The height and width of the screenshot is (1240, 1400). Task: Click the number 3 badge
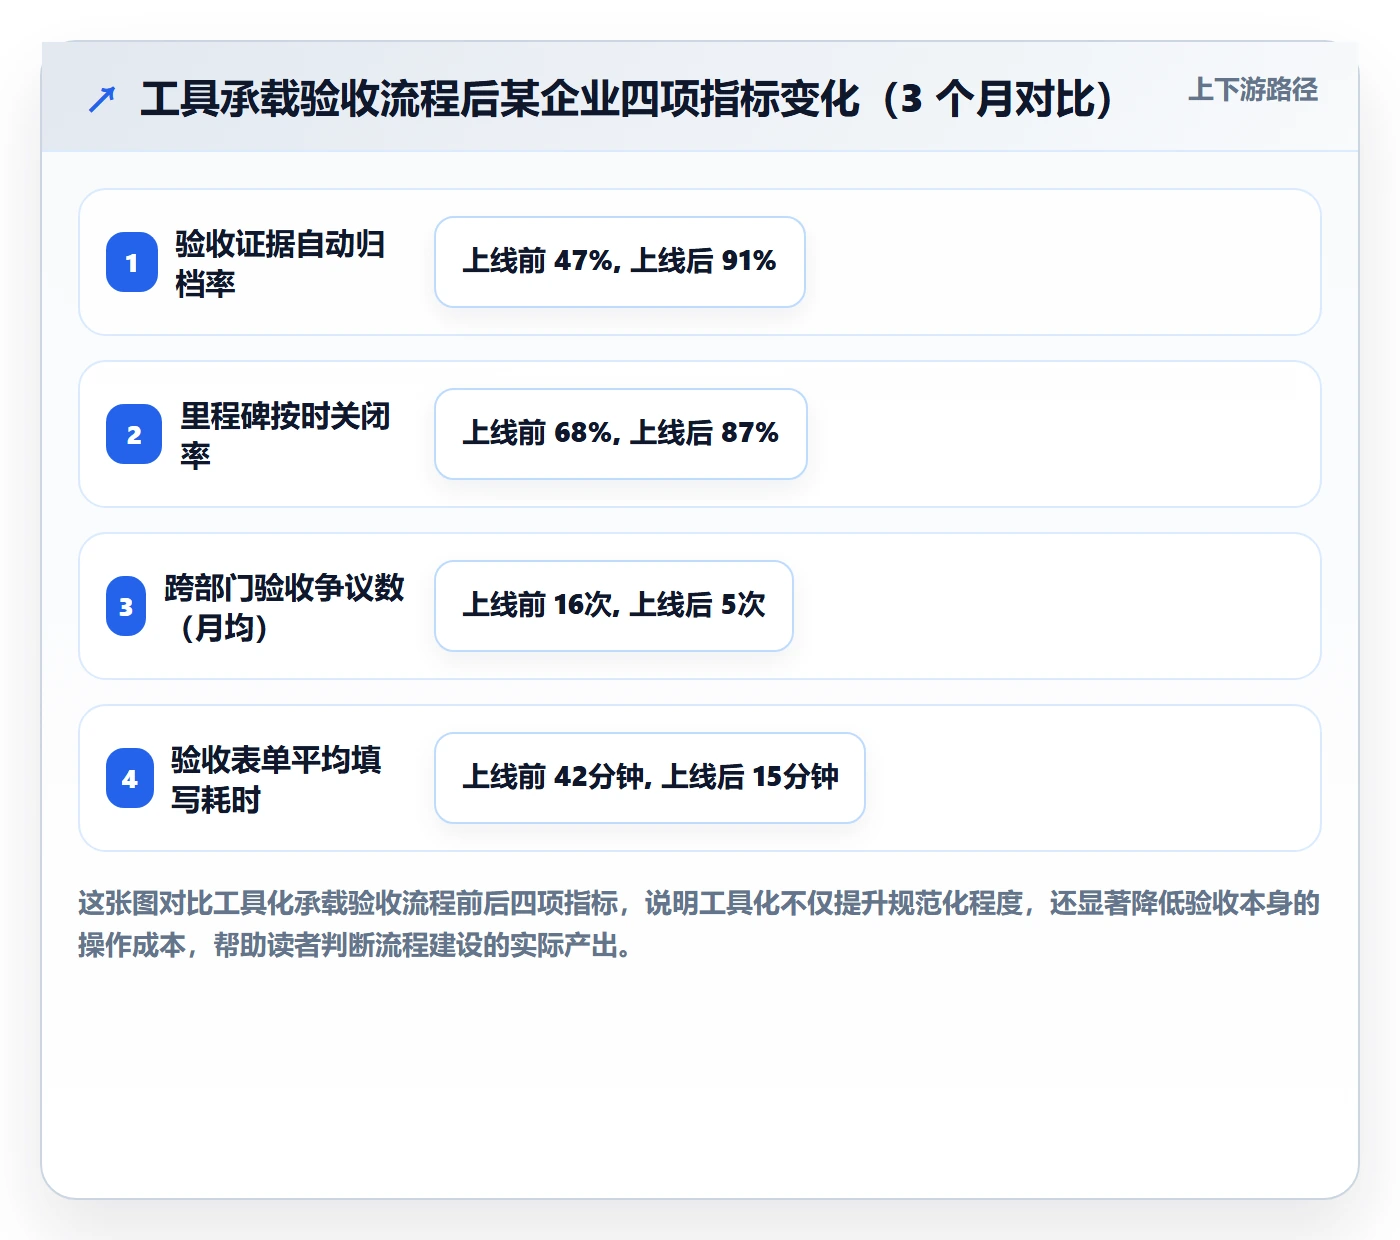point(126,606)
